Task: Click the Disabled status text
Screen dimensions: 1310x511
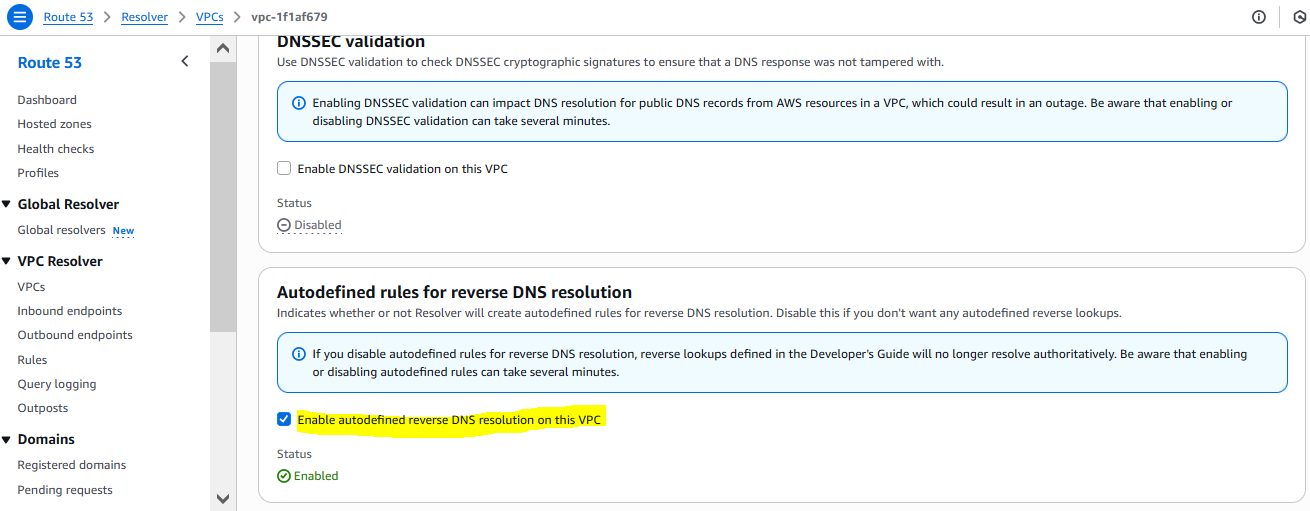Action: (x=318, y=225)
